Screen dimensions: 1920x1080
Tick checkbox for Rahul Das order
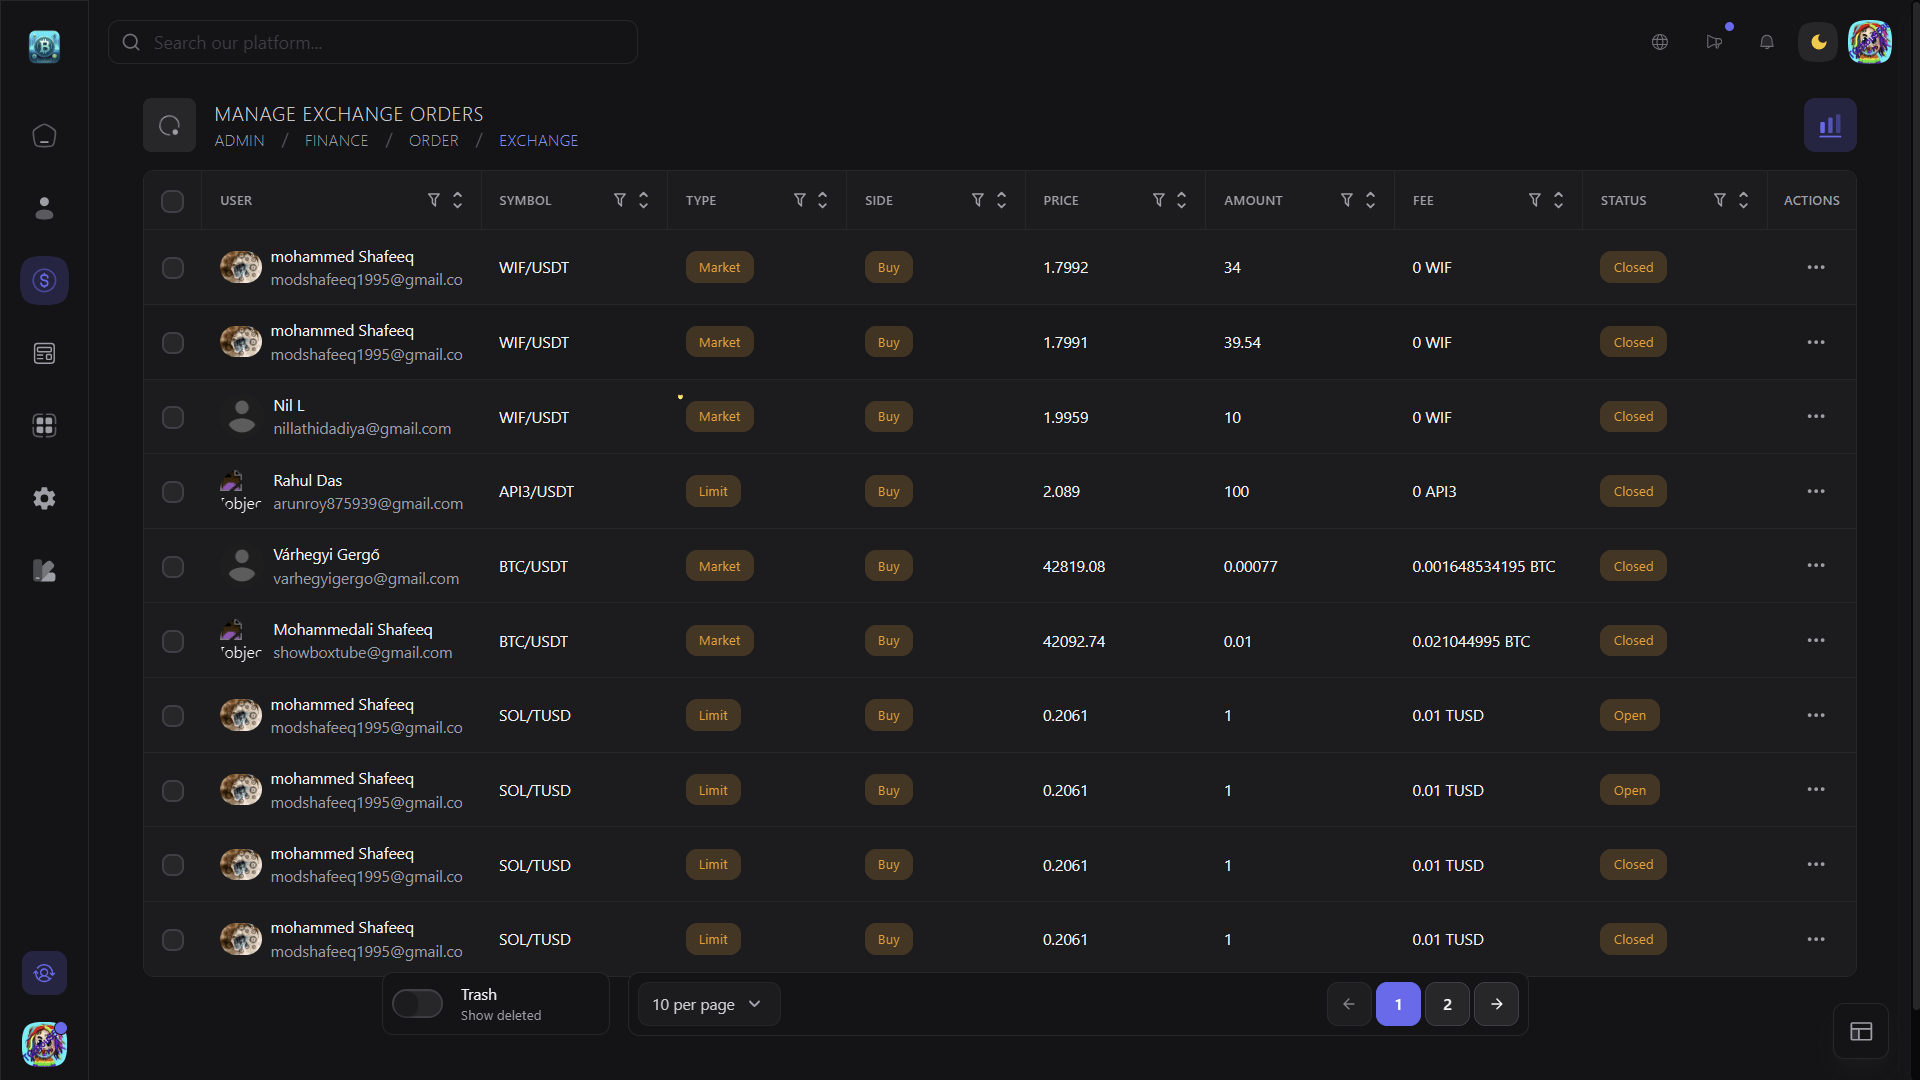172,492
